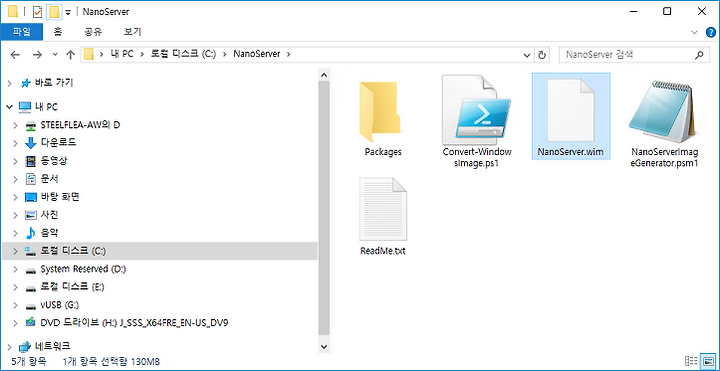The image size is (720, 371).
Task: Collapse the 내 PC tree node
Action: tap(10, 107)
